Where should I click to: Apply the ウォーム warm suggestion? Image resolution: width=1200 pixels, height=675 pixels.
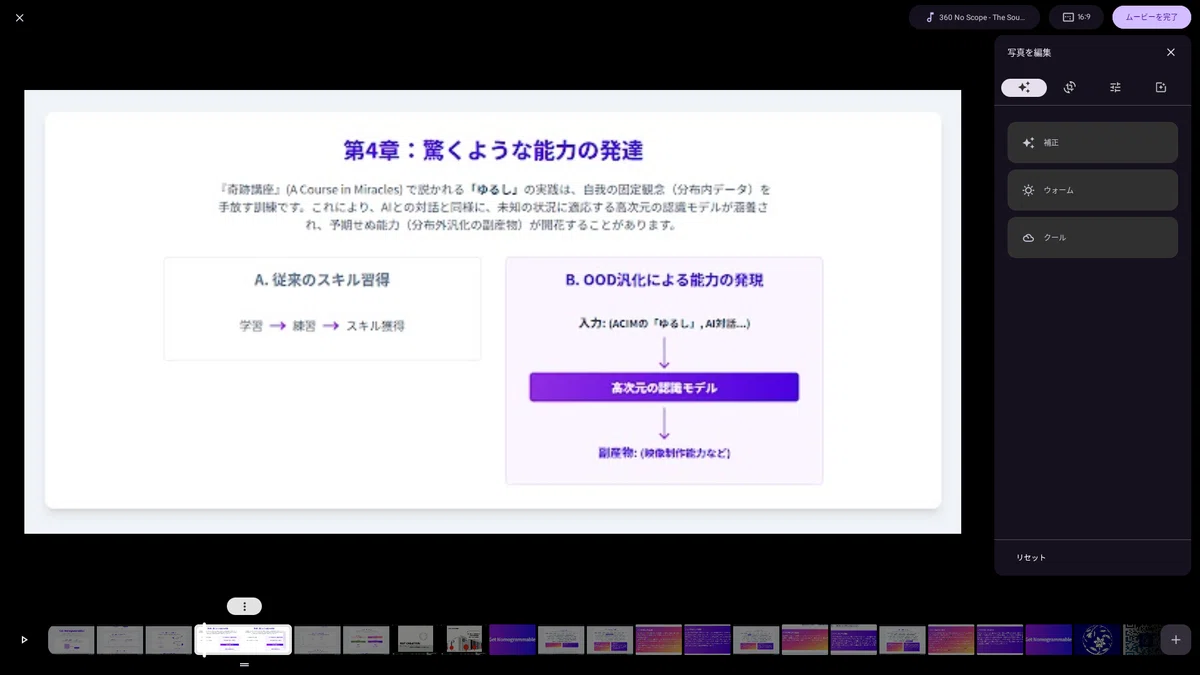click(x=1092, y=190)
